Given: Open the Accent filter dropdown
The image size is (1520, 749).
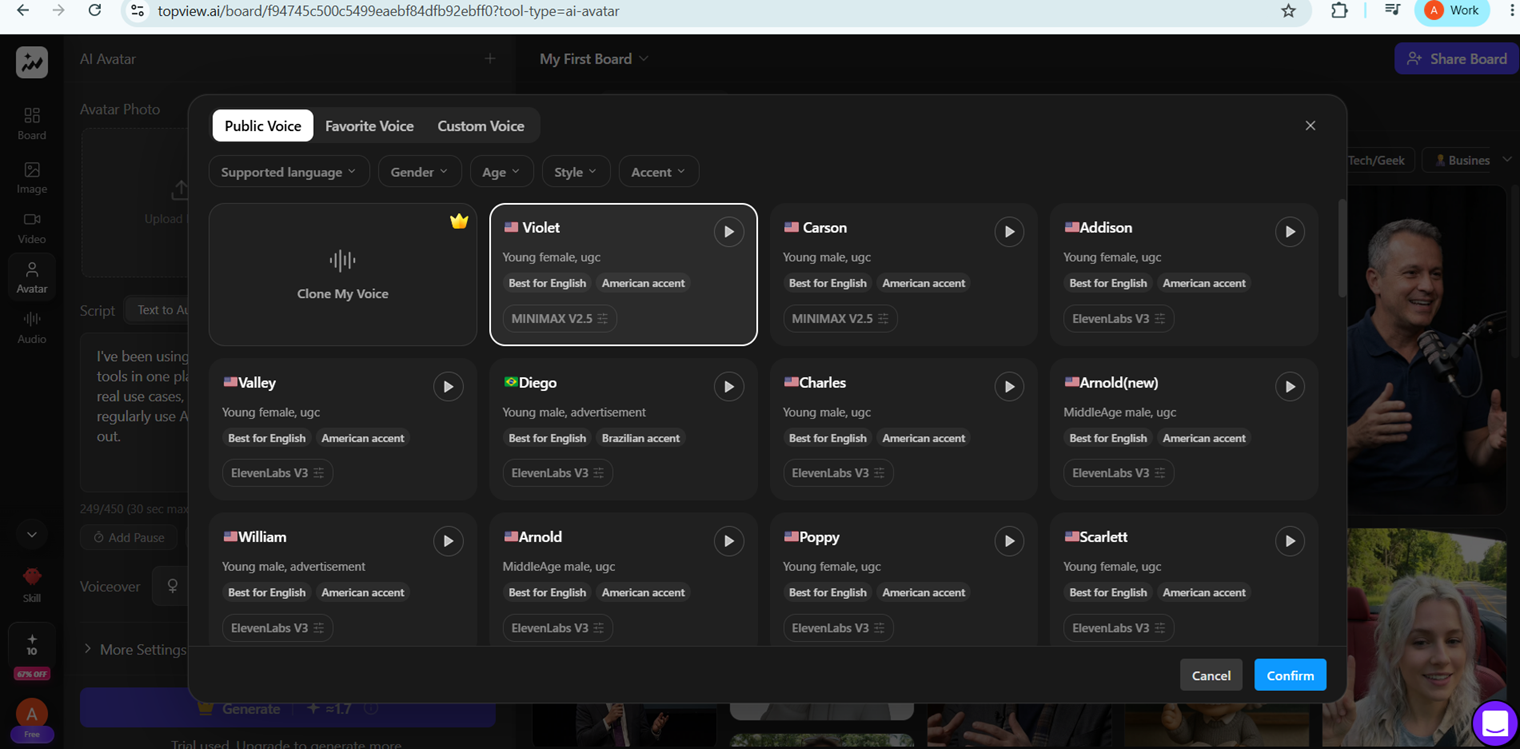Looking at the screenshot, I should [658, 172].
